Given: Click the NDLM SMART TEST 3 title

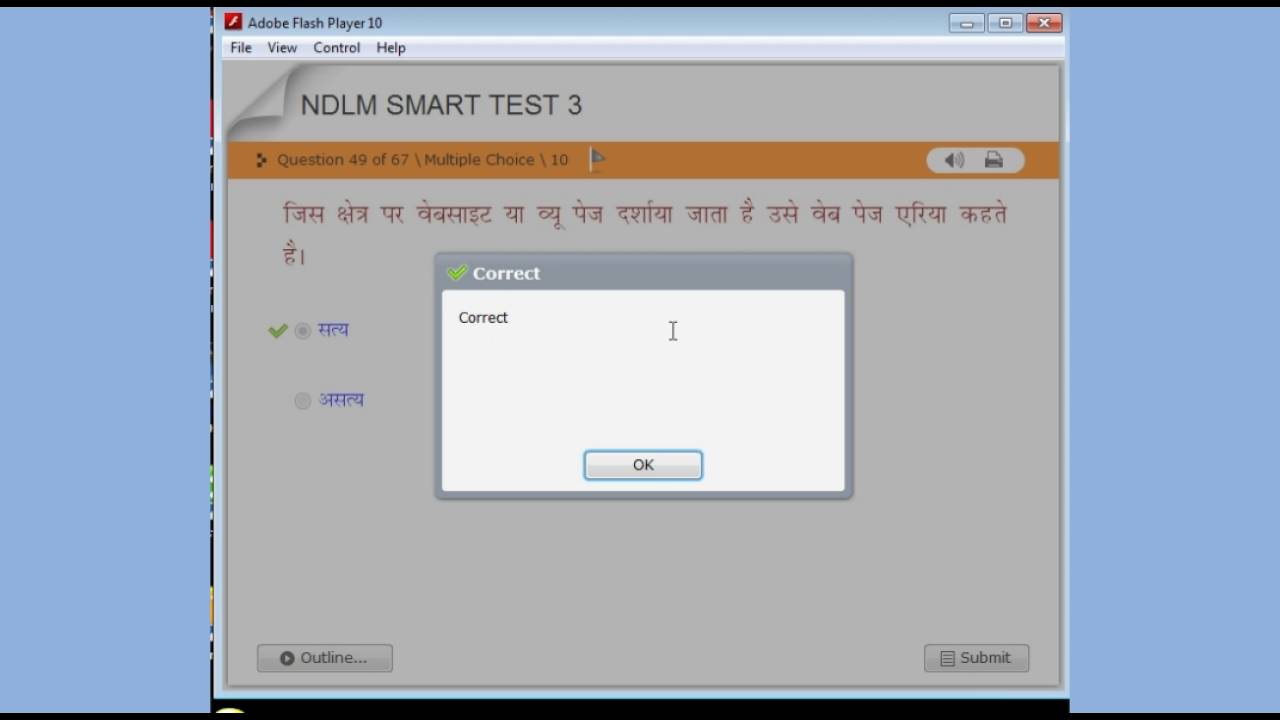Looking at the screenshot, I should (x=441, y=105).
